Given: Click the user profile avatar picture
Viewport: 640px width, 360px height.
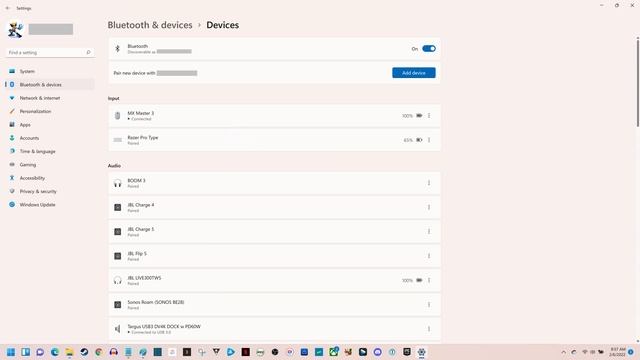Looking at the screenshot, I should 16,30.
